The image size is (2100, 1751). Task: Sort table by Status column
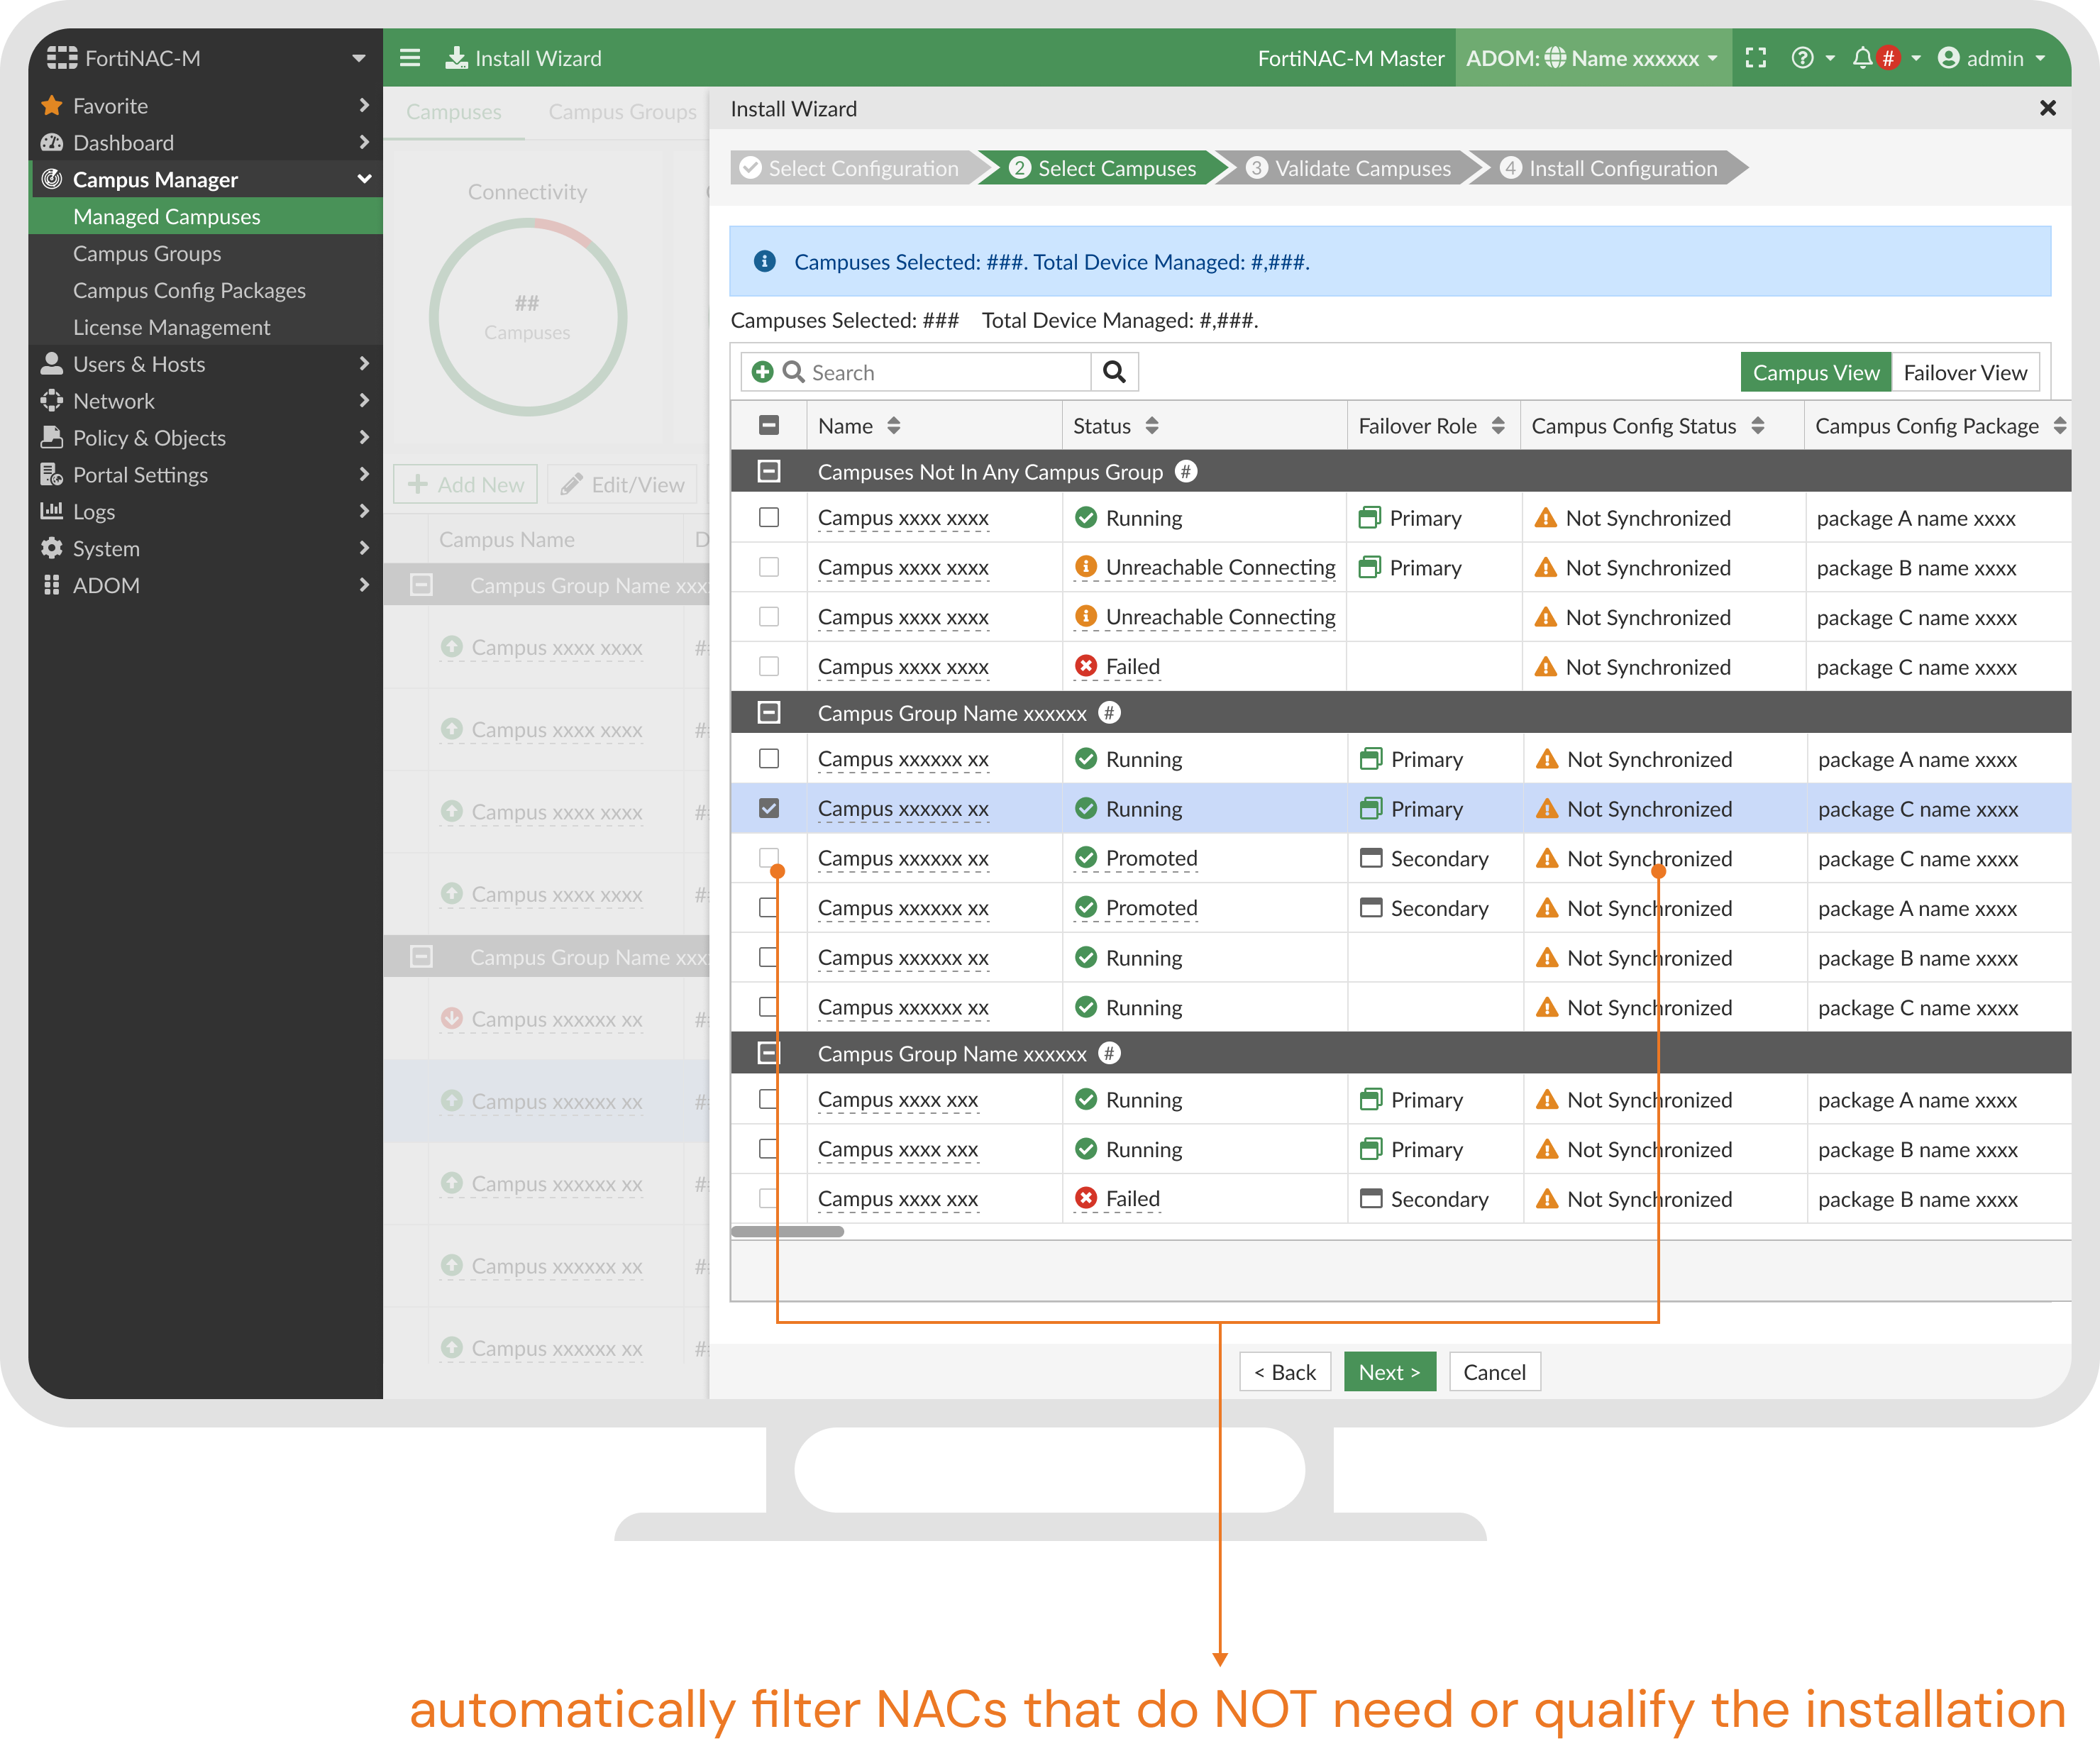point(1152,426)
